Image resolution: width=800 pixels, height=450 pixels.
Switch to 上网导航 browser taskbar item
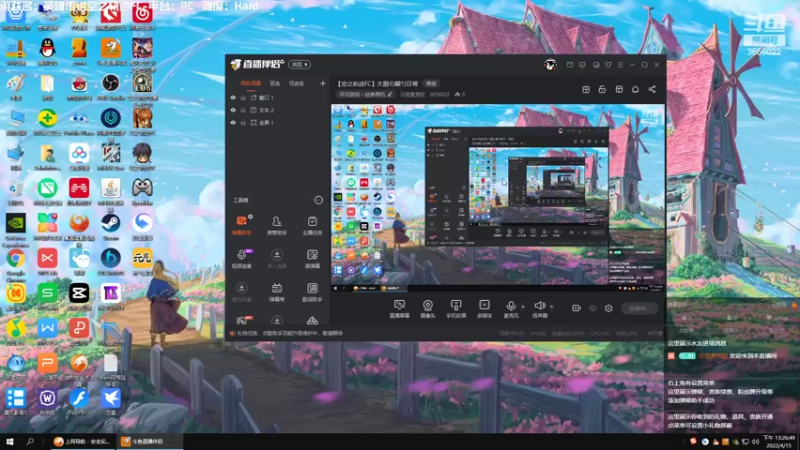coord(83,441)
